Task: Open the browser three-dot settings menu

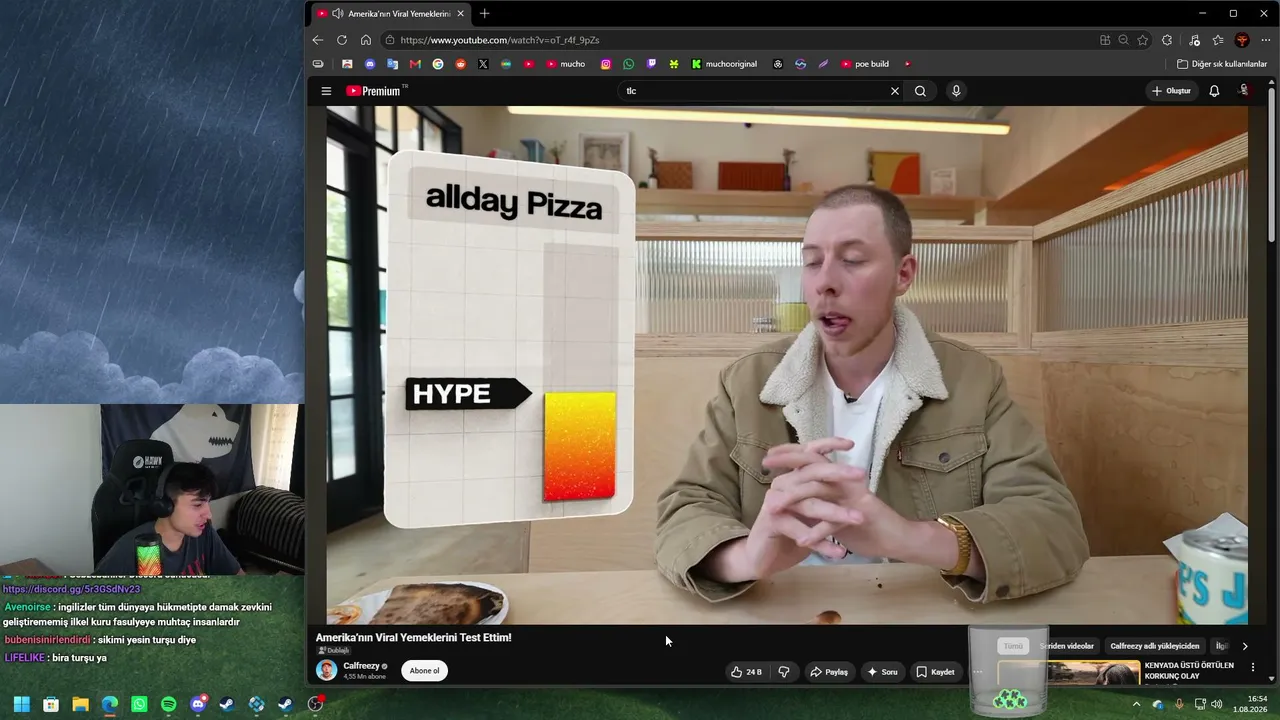Action: (x=1266, y=40)
